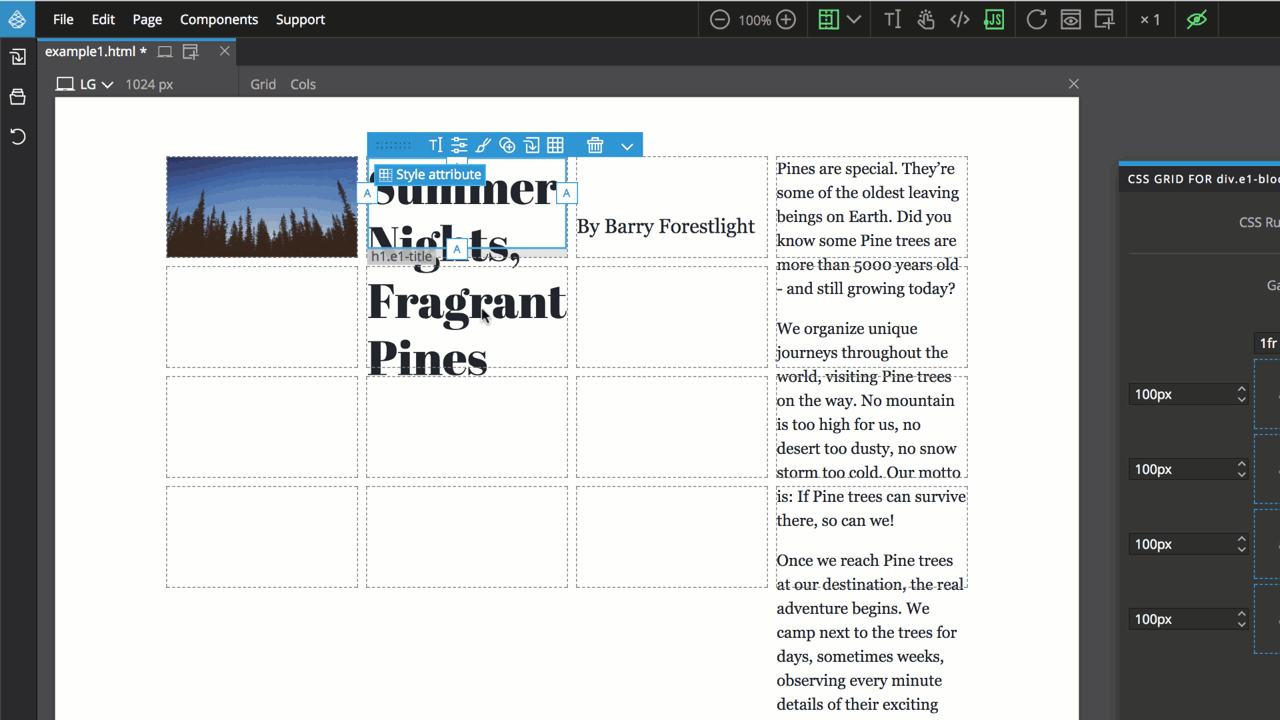Open the LG breakpoint dropdown

[x=95, y=84]
